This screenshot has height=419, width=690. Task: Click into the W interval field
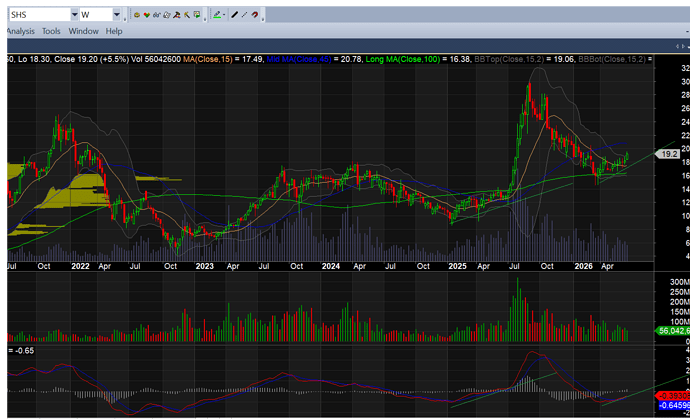point(96,15)
